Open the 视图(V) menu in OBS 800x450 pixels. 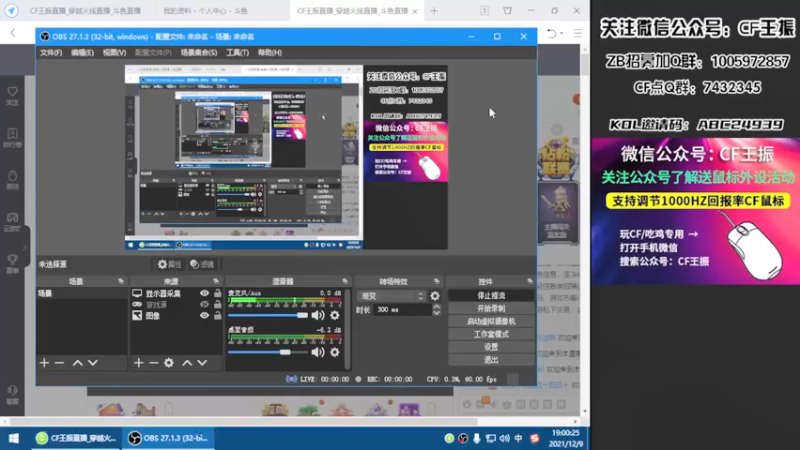coord(114,53)
